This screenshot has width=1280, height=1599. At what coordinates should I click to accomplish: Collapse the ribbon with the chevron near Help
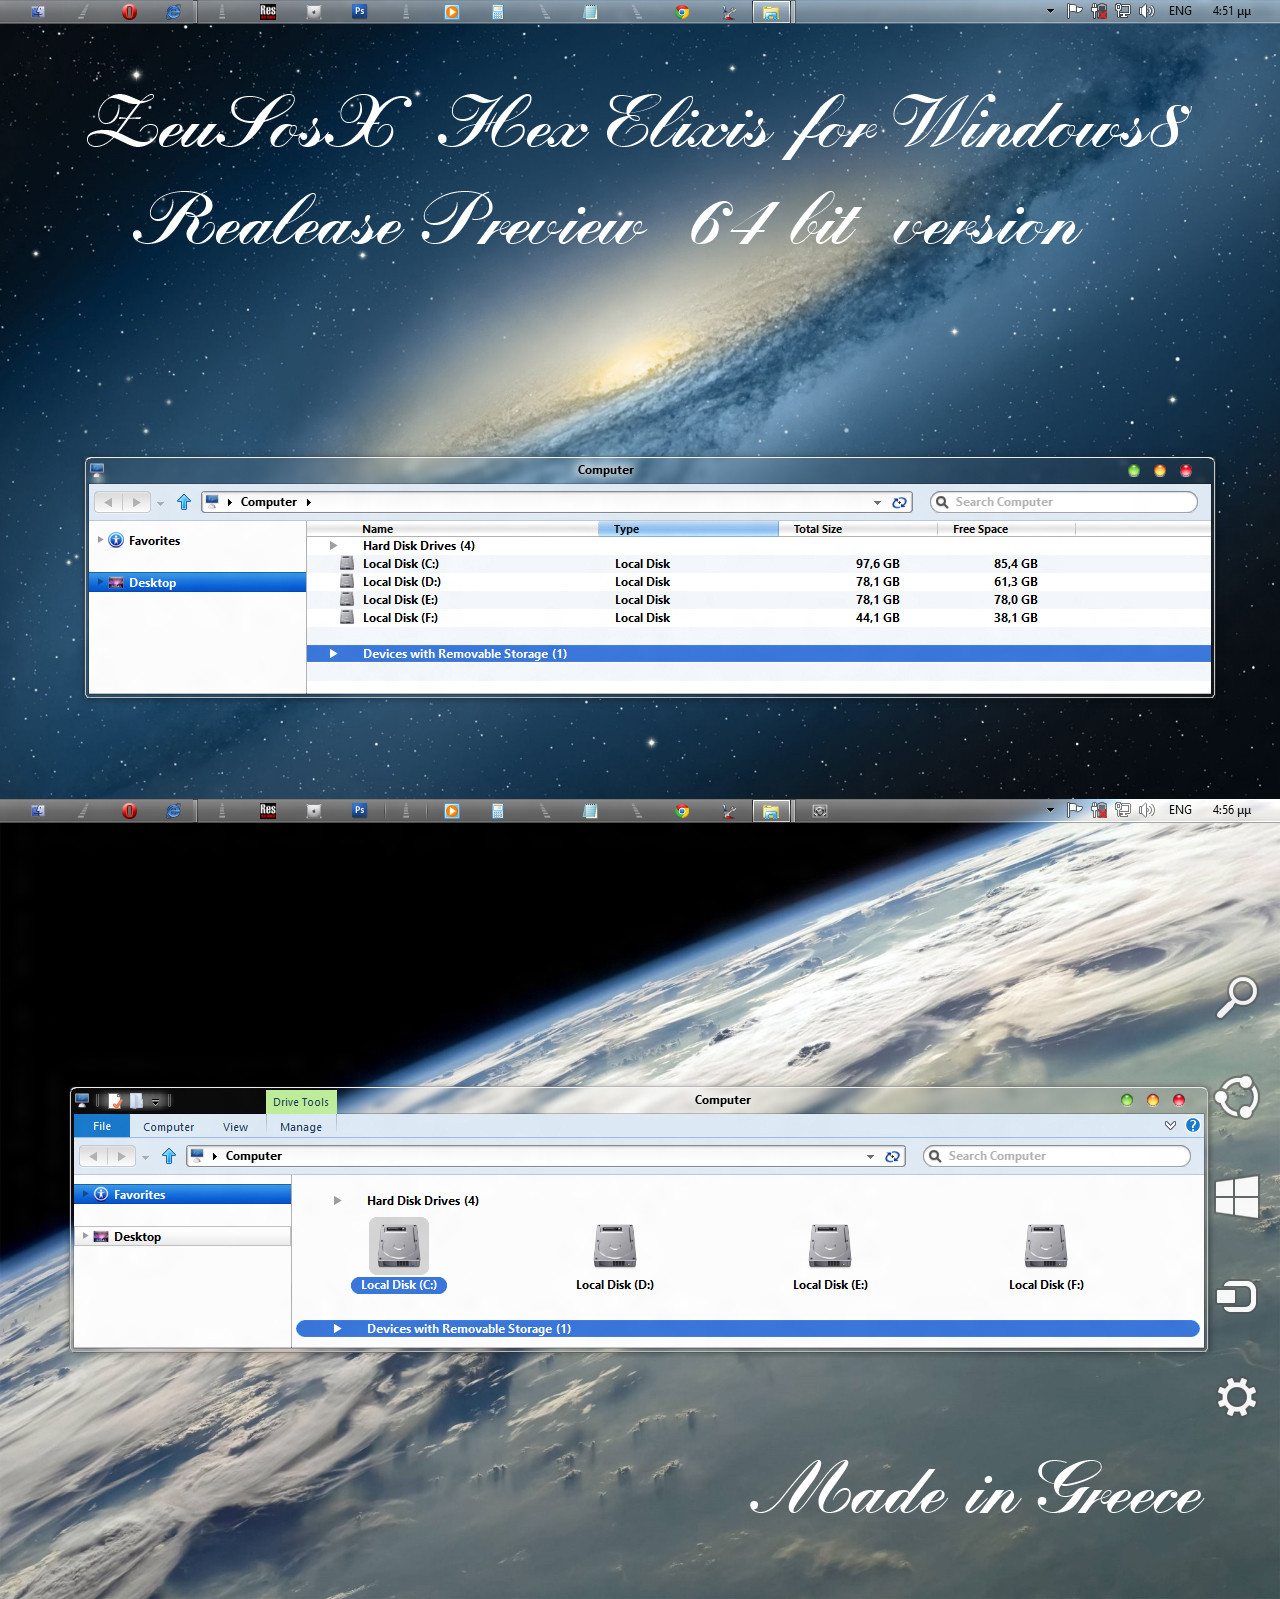coord(1170,1125)
